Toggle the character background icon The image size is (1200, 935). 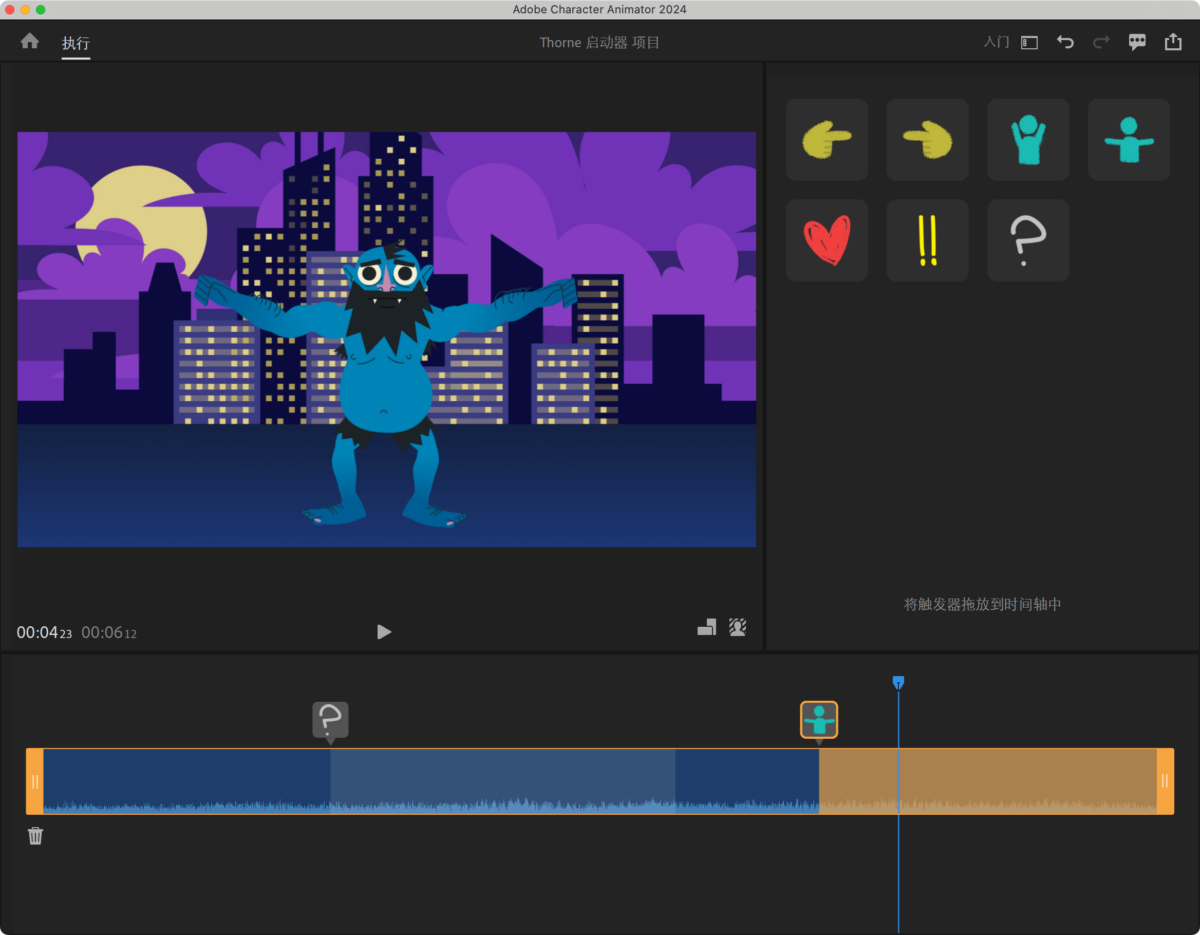(x=738, y=628)
